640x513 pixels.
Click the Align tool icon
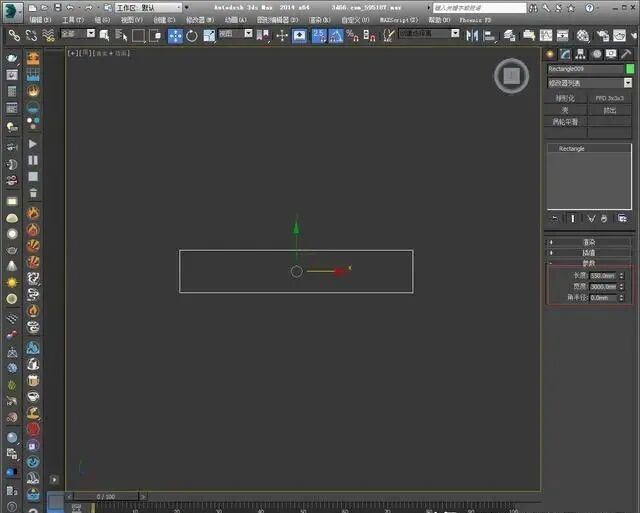[x=489, y=36]
